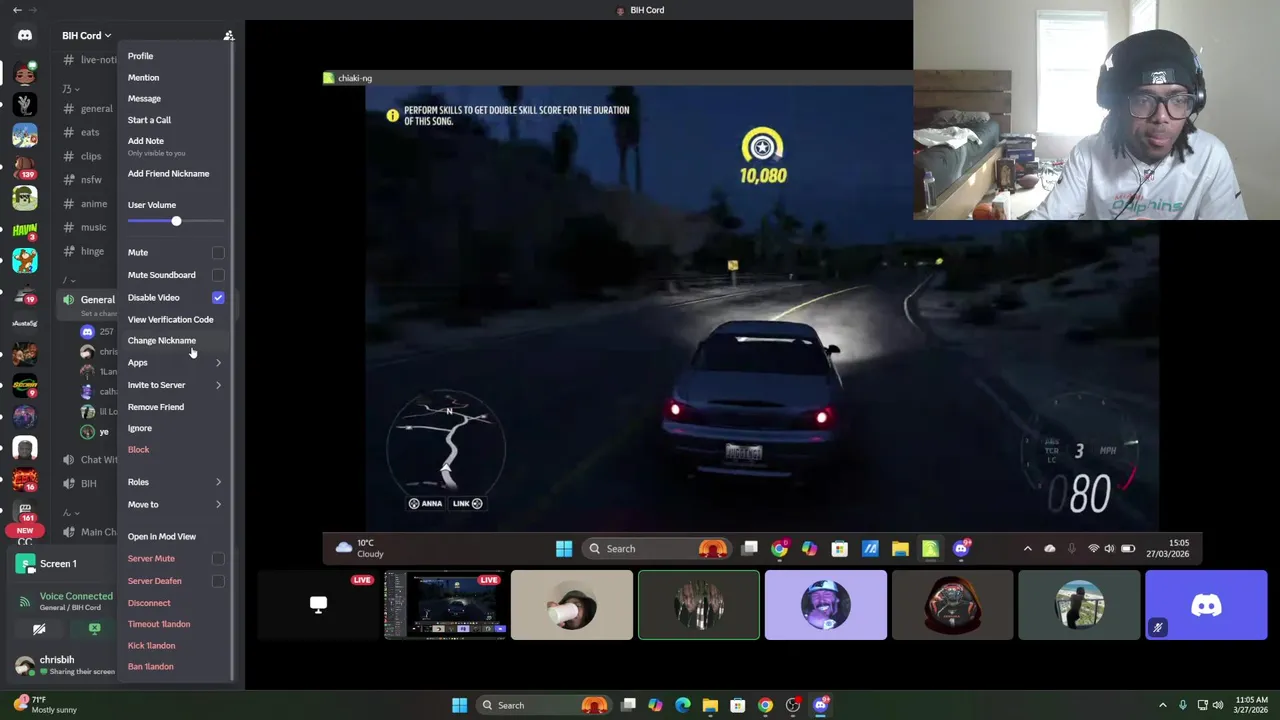Screen dimensions: 1280x720
Task: Click Screen 1 stream entry
Action: pyautogui.click(x=58, y=564)
